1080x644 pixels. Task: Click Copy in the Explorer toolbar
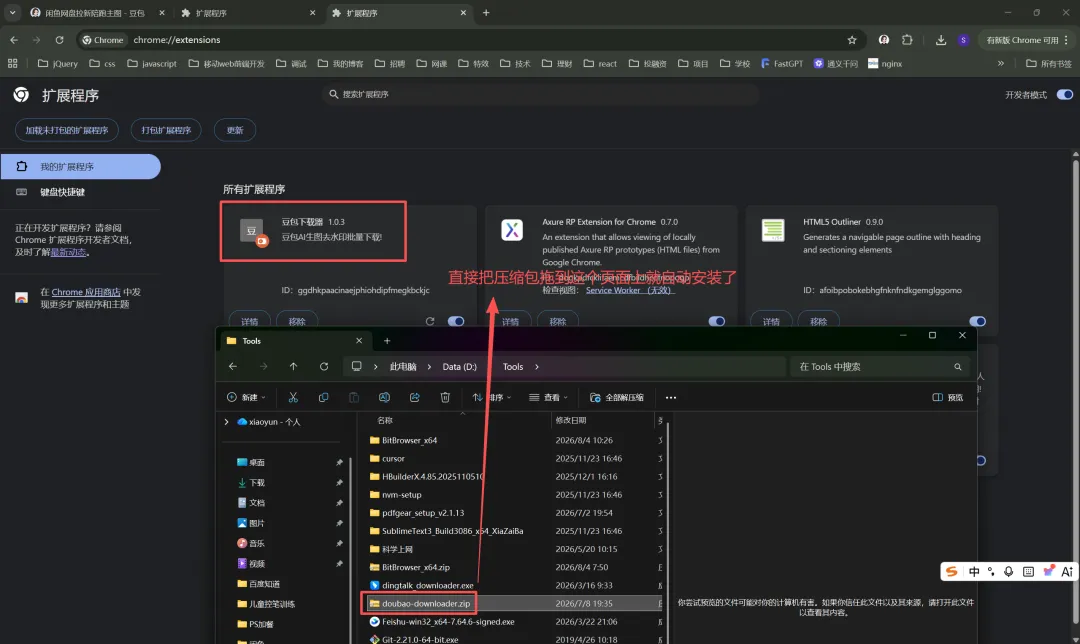coord(323,397)
